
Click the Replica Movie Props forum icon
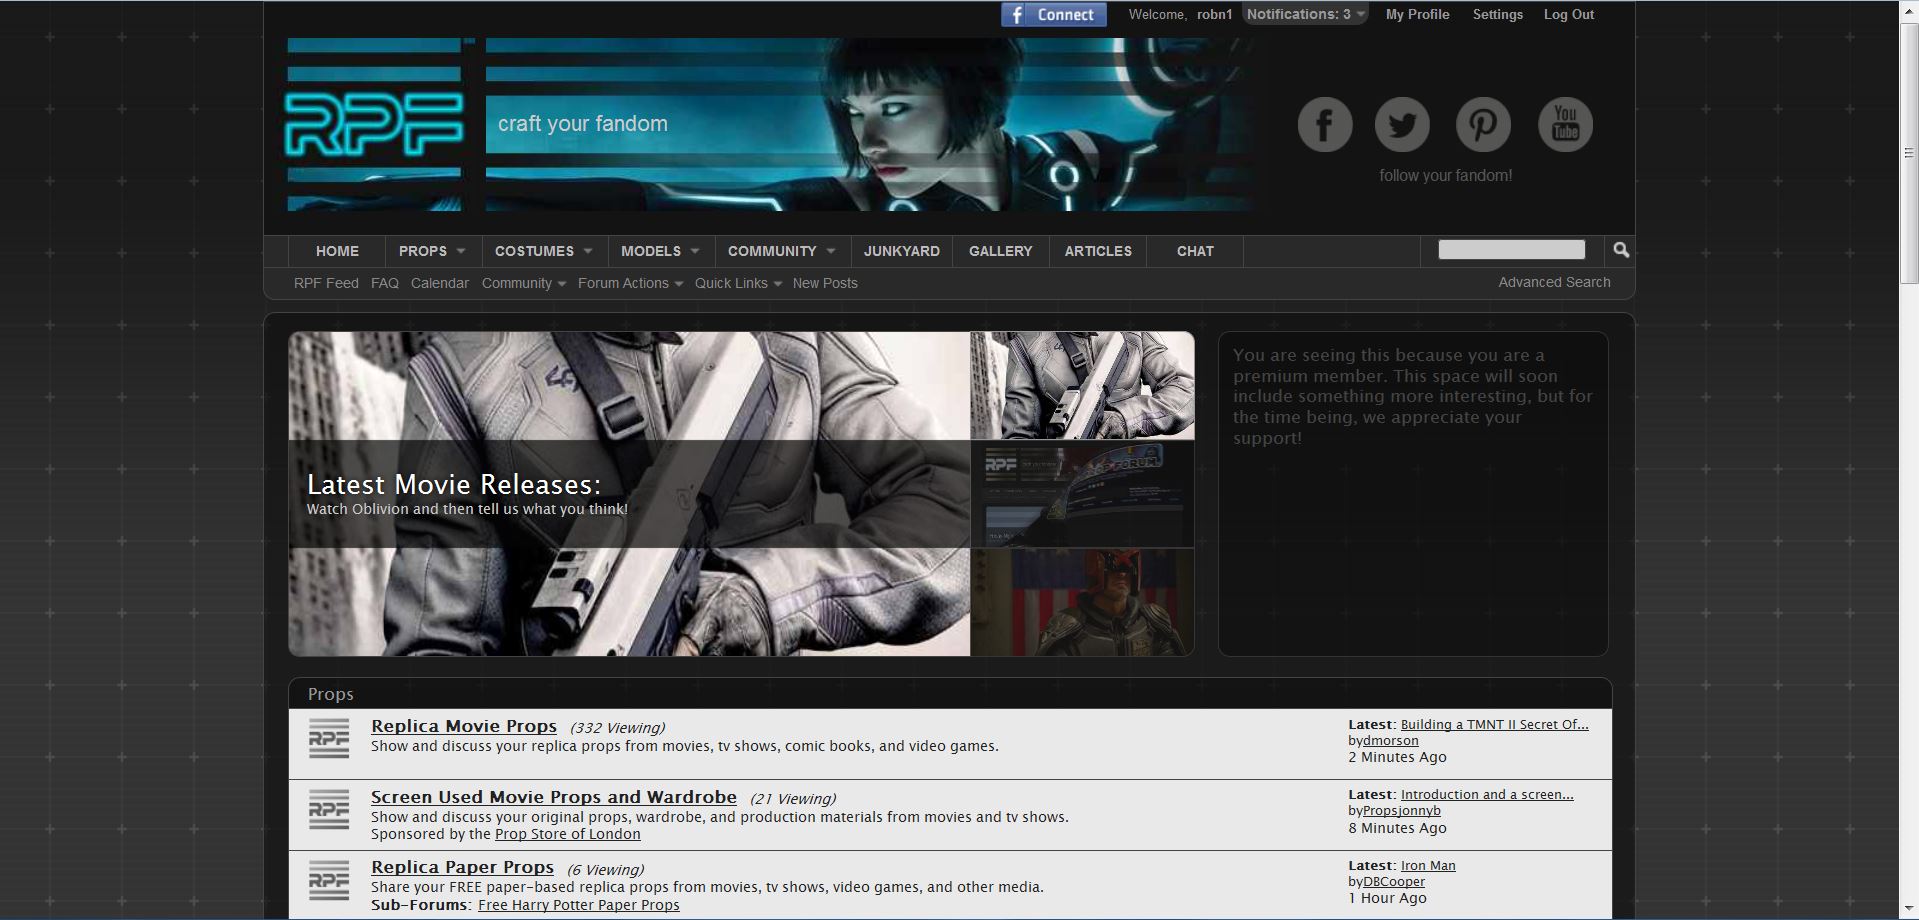(329, 739)
